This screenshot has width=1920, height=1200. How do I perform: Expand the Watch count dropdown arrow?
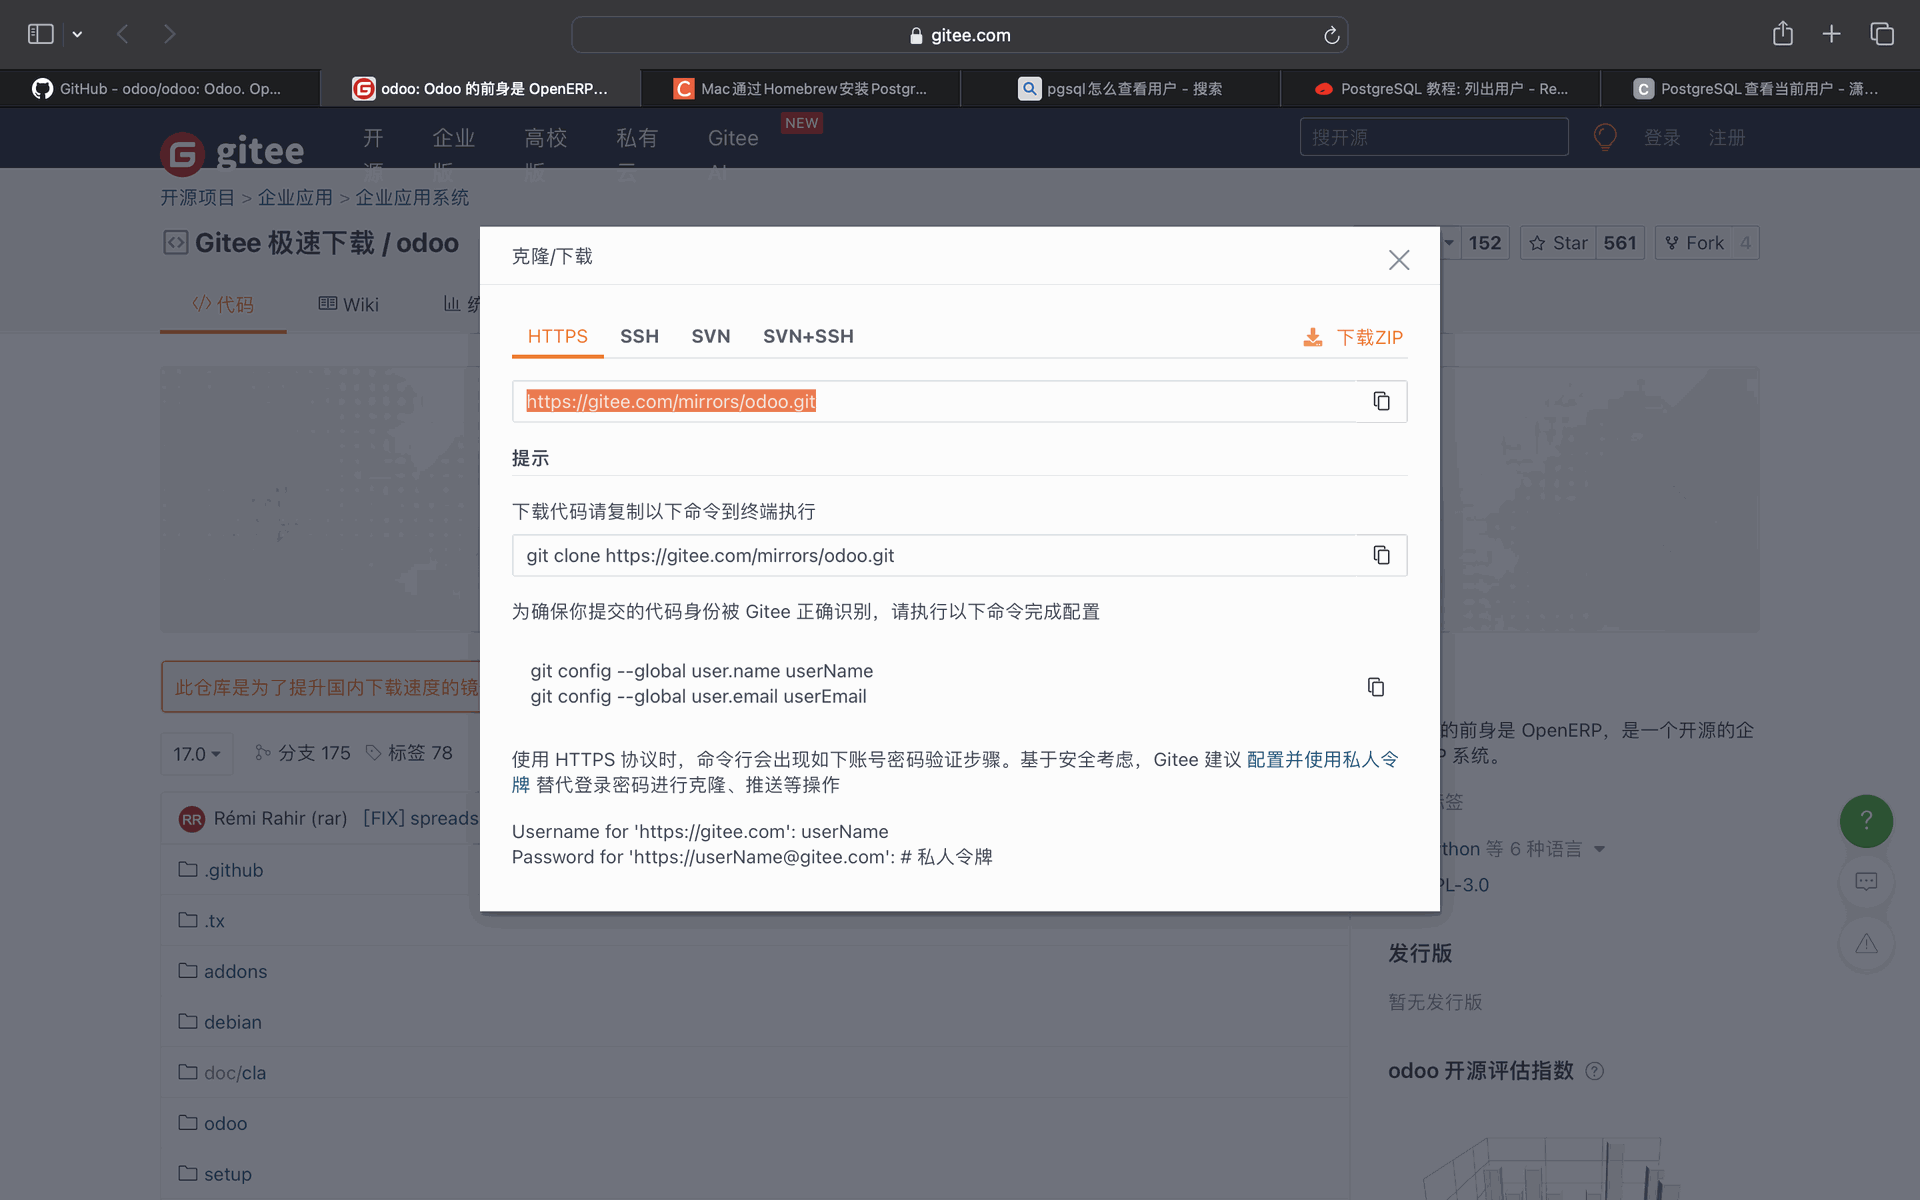tap(1449, 243)
